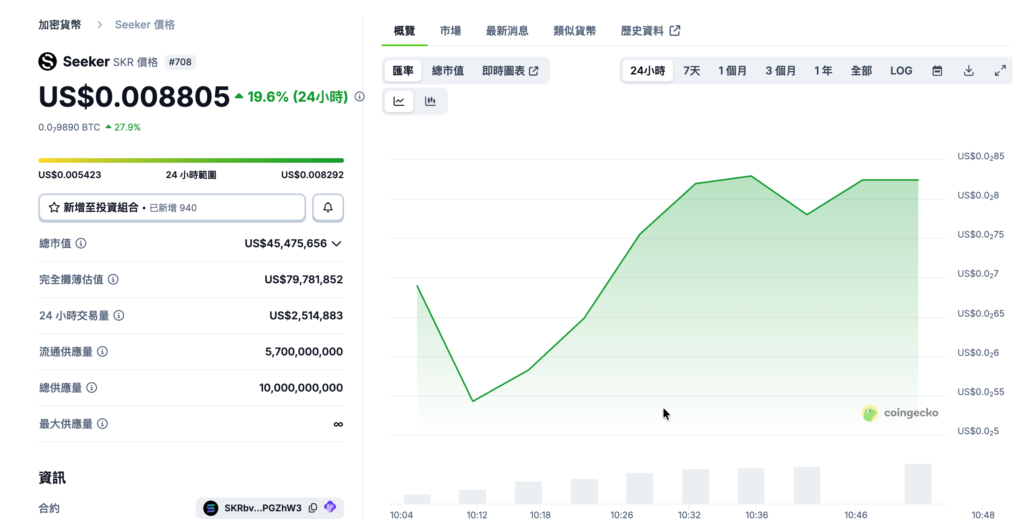Show info for 總供應量
Image resolution: width=1024 pixels, height=519 pixels.
click(x=92, y=388)
